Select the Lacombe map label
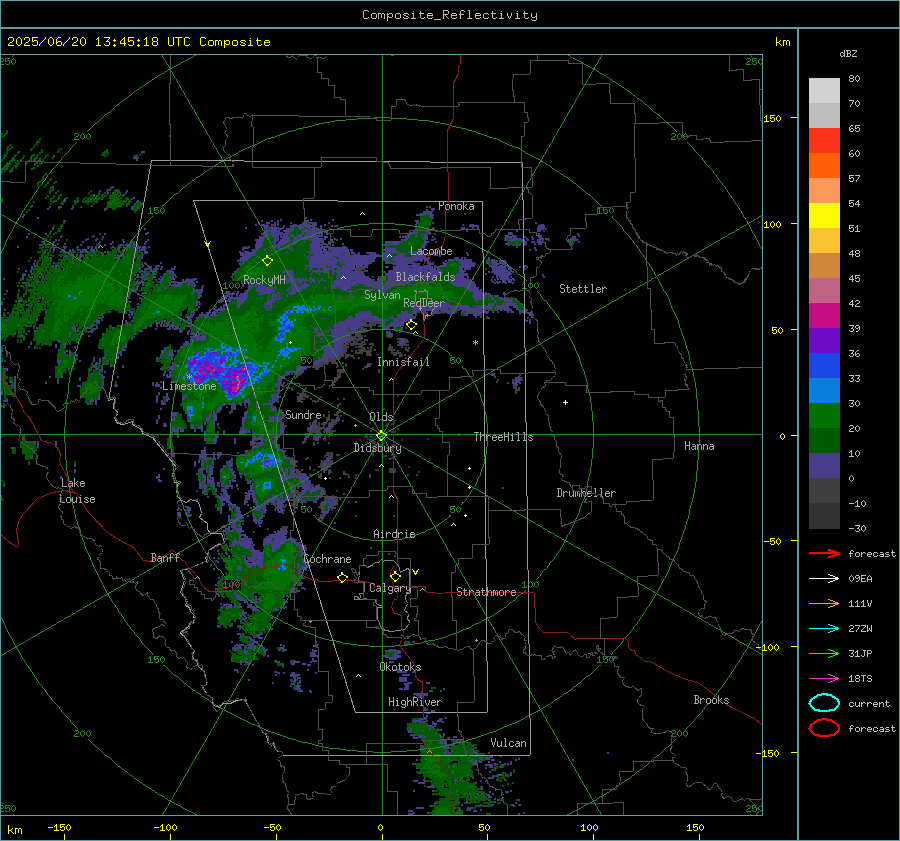The image size is (900, 841). click(431, 251)
